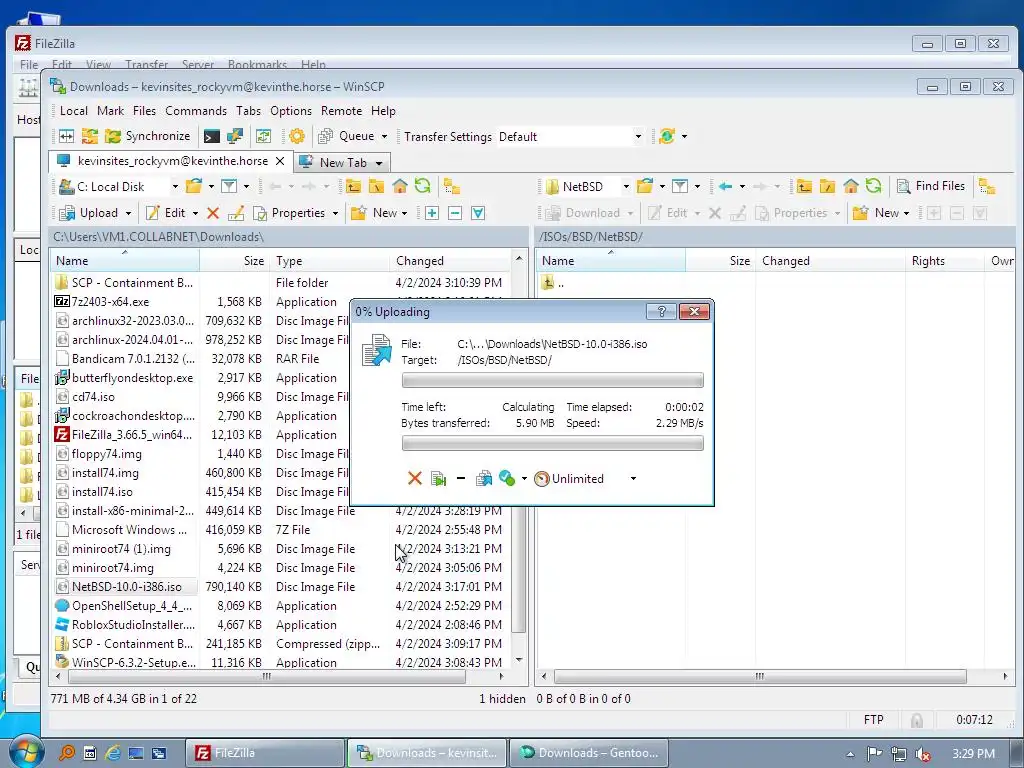Screen dimensions: 1024x768
Task: Click the Synchronize button
Action: (148, 136)
